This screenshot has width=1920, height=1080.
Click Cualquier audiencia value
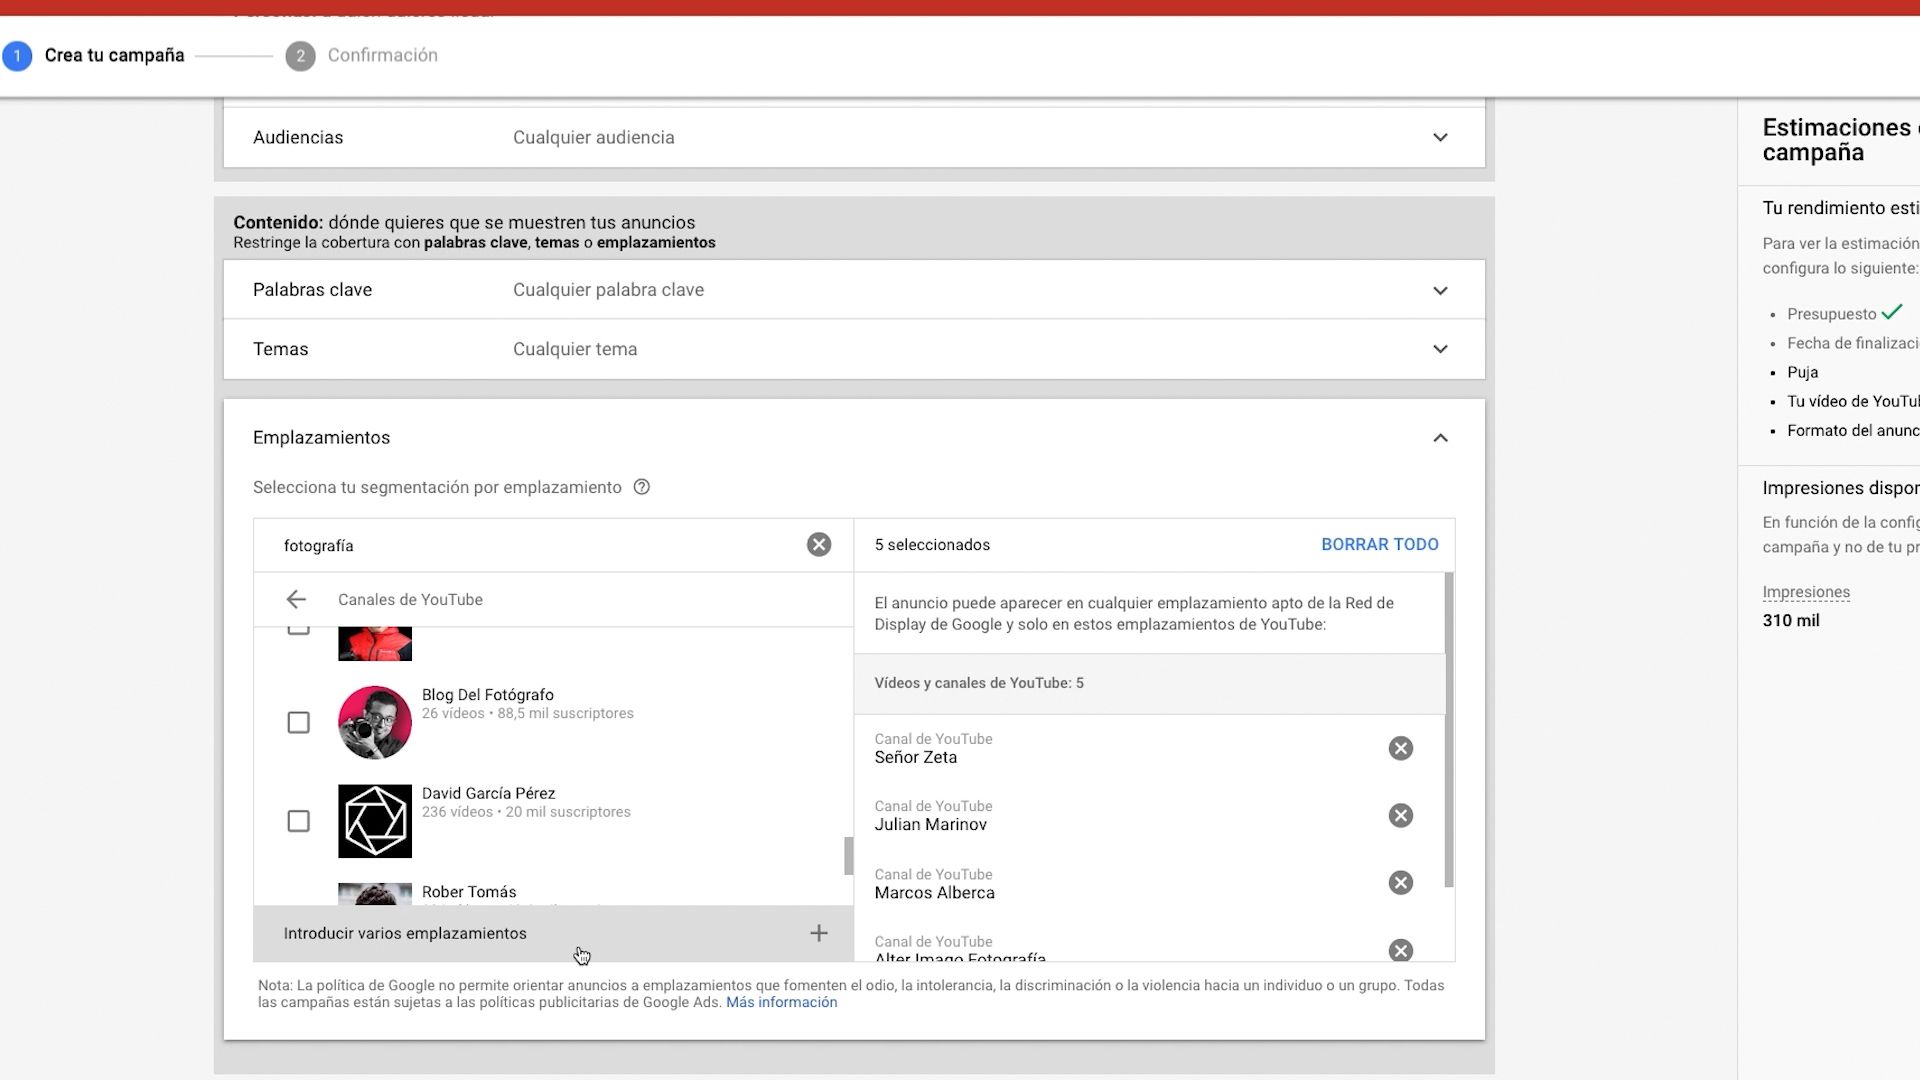point(594,137)
